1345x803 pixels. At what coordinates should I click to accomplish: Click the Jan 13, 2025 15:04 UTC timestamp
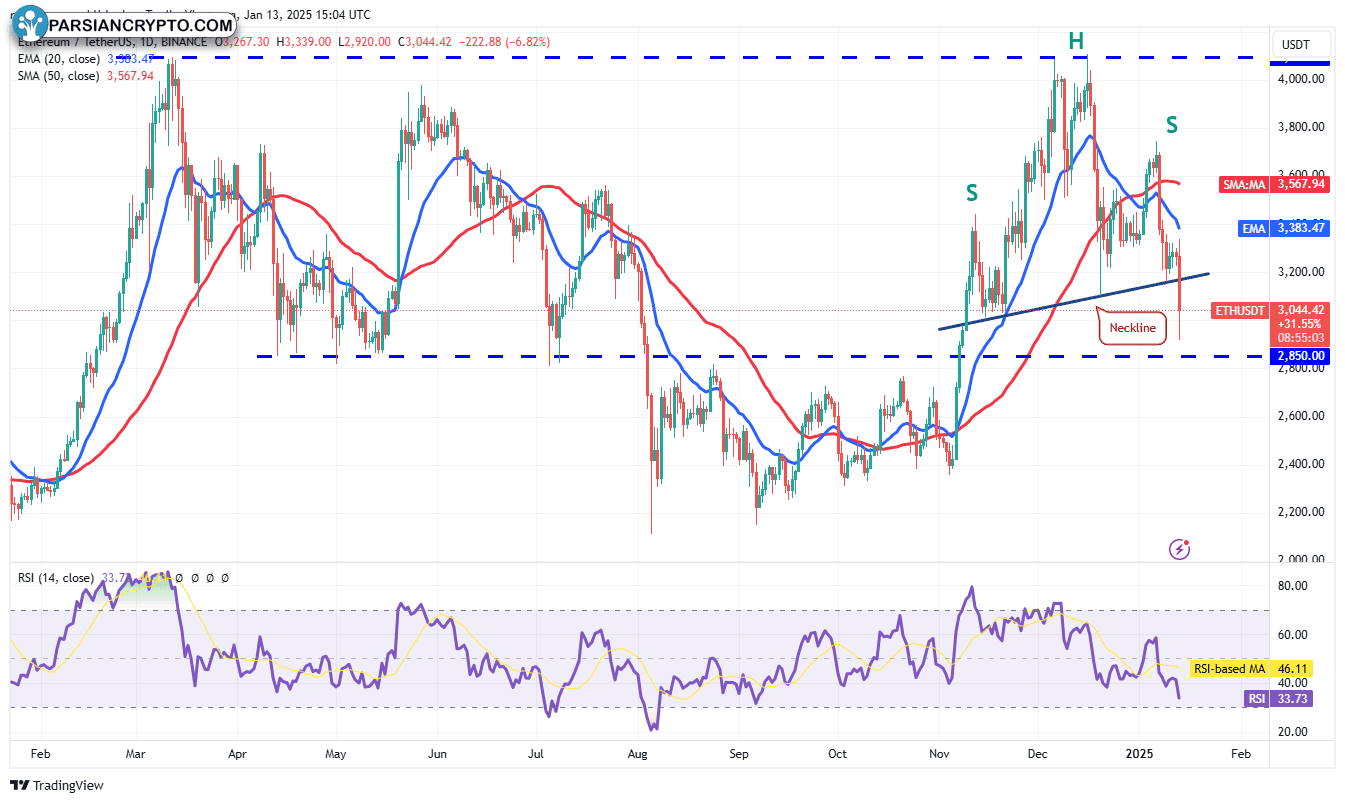coord(306,15)
